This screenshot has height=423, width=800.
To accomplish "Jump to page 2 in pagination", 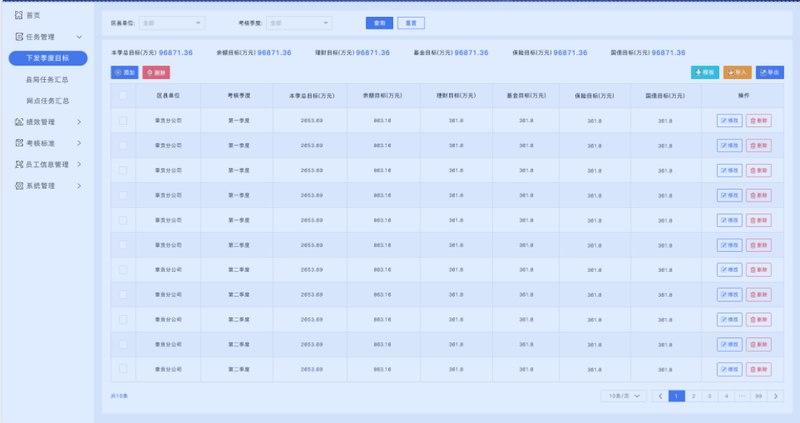I will [693, 396].
